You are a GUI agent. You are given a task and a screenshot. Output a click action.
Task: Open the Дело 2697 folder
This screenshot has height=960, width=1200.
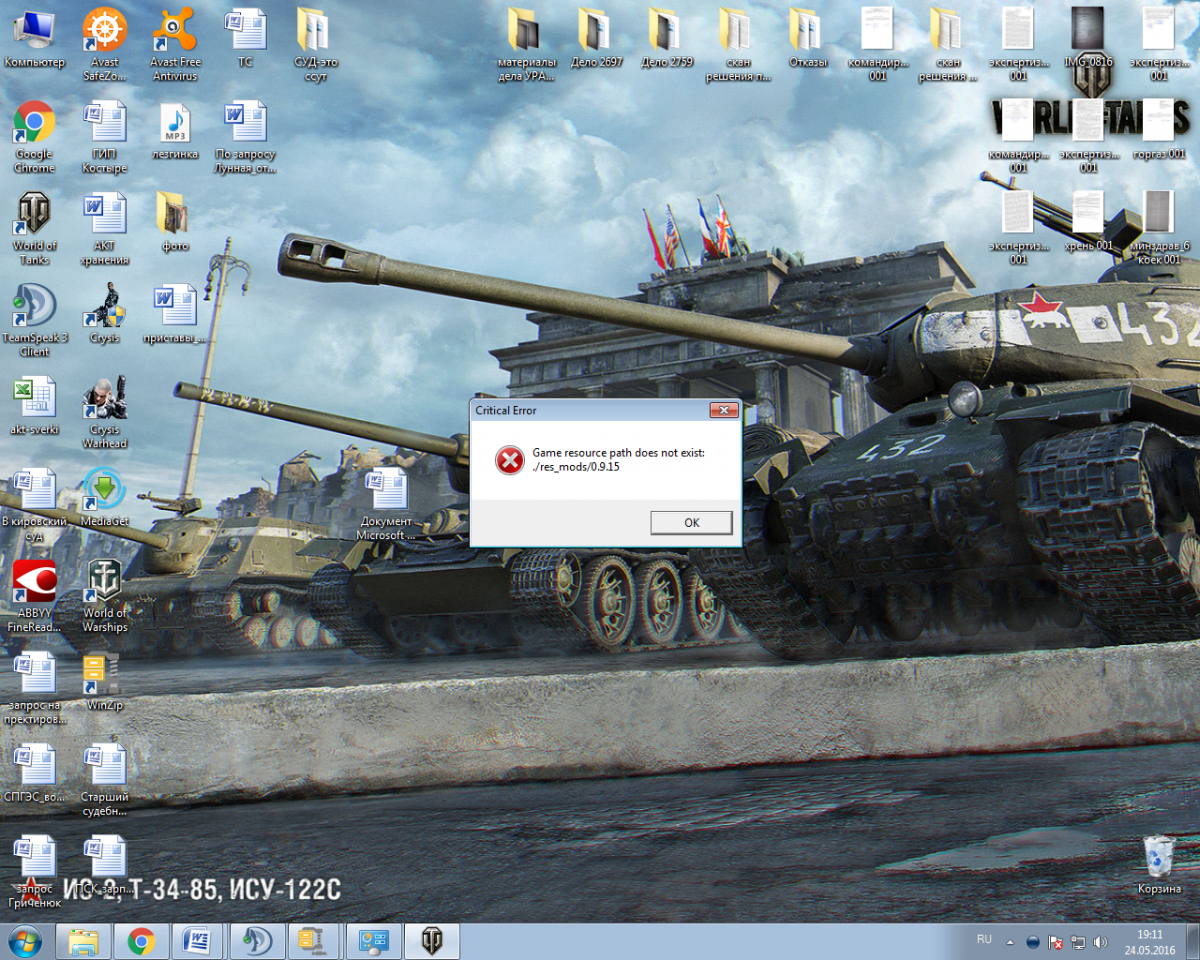click(x=596, y=39)
